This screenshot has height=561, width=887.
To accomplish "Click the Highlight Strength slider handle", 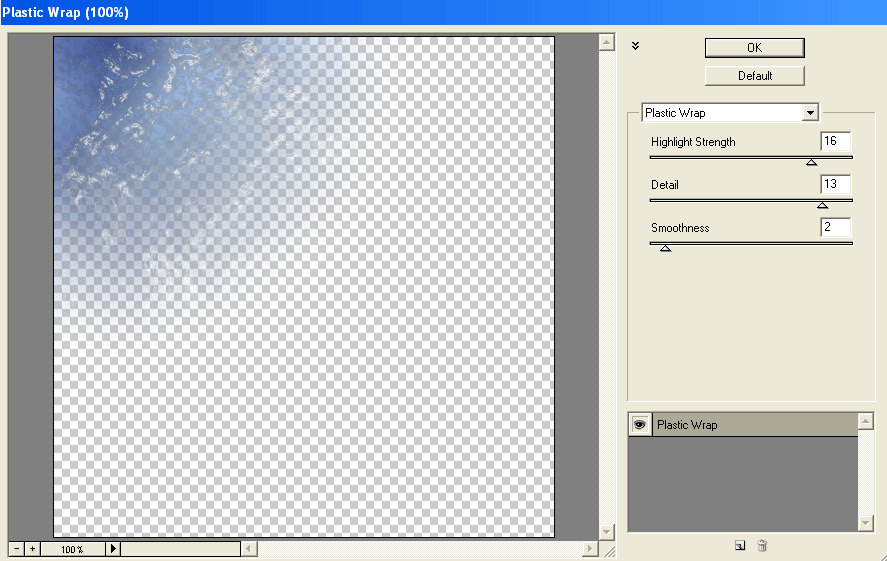I will 811,162.
